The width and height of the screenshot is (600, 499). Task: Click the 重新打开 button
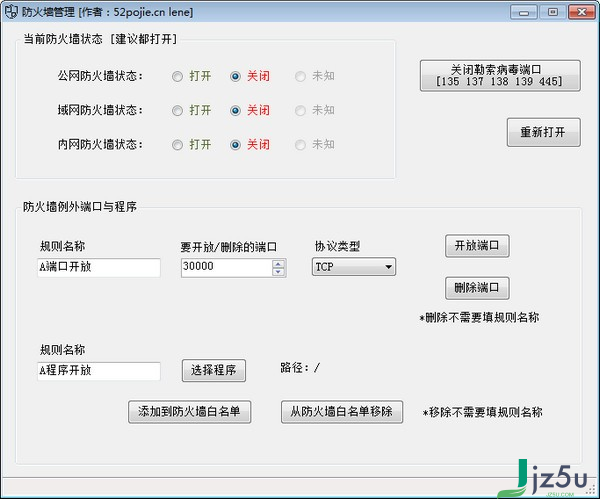click(x=543, y=132)
